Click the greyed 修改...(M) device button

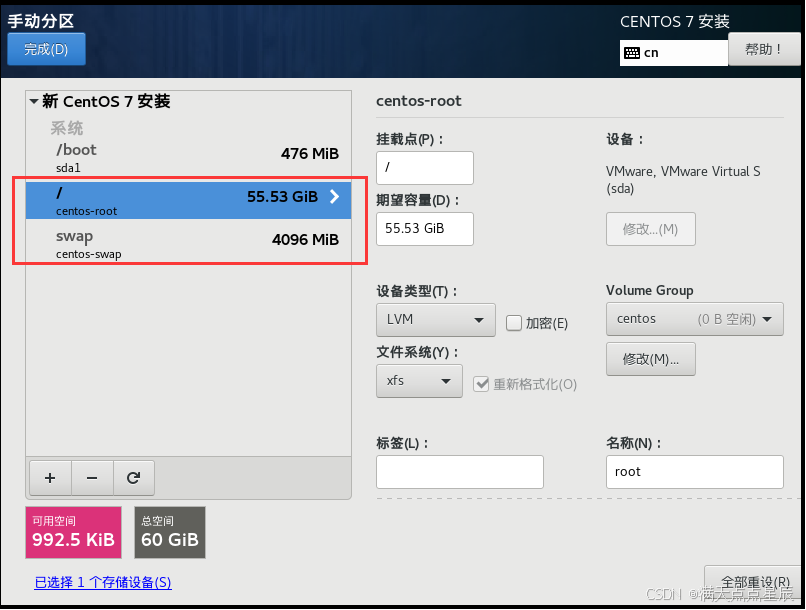651,229
